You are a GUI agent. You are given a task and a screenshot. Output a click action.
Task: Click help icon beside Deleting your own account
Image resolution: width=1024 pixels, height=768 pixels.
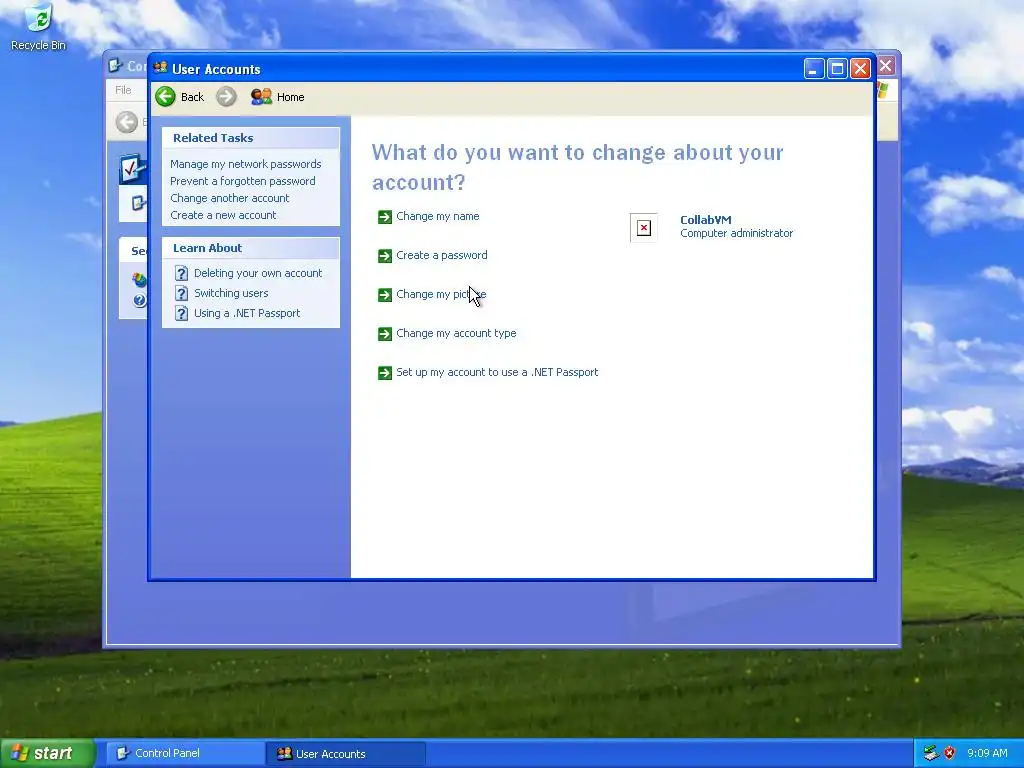click(x=182, y=273)
